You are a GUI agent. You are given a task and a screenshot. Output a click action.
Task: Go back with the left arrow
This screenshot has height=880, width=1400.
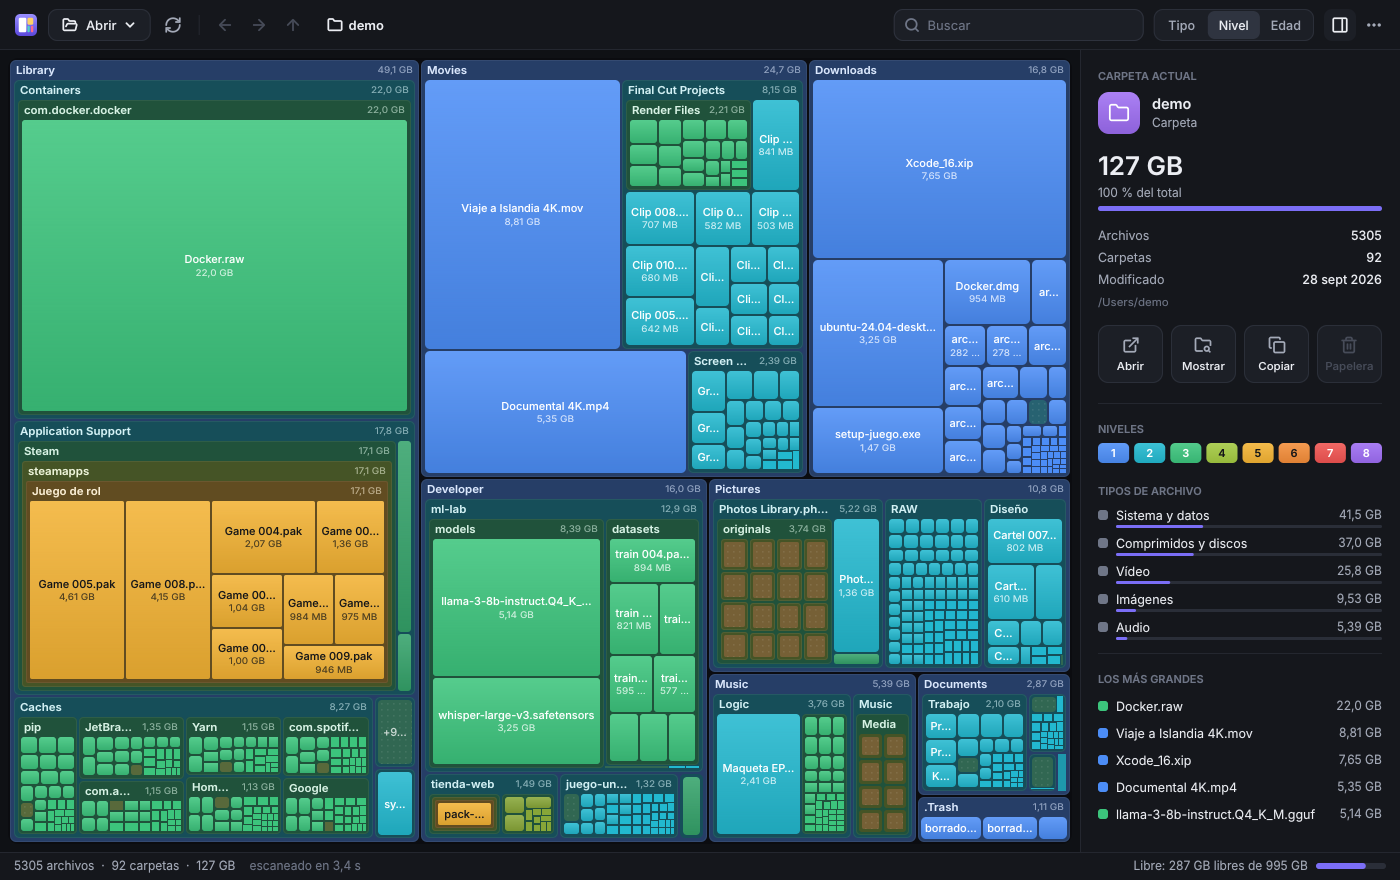point(225,25)
